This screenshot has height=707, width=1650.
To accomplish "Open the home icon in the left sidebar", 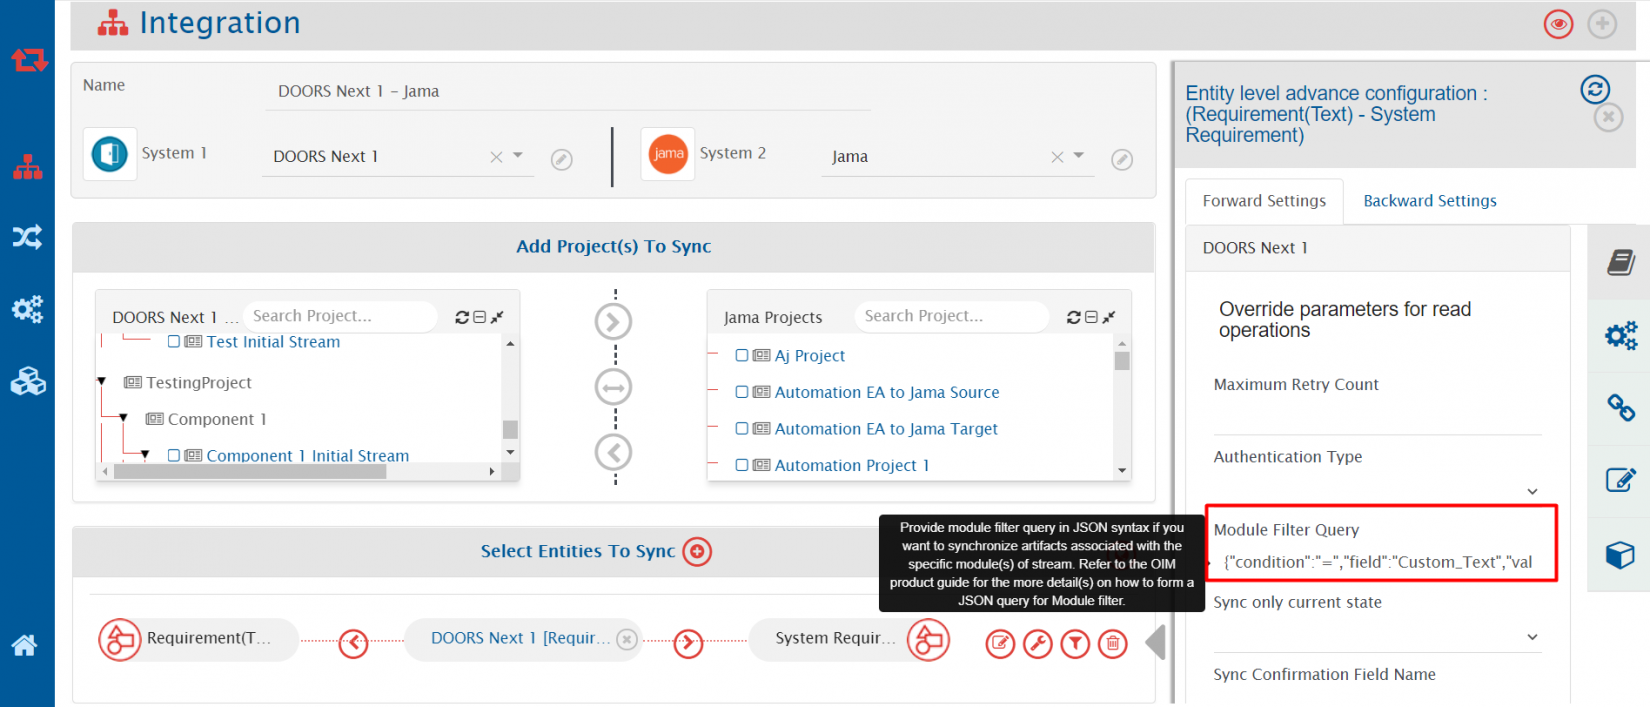I will (25, 645).
